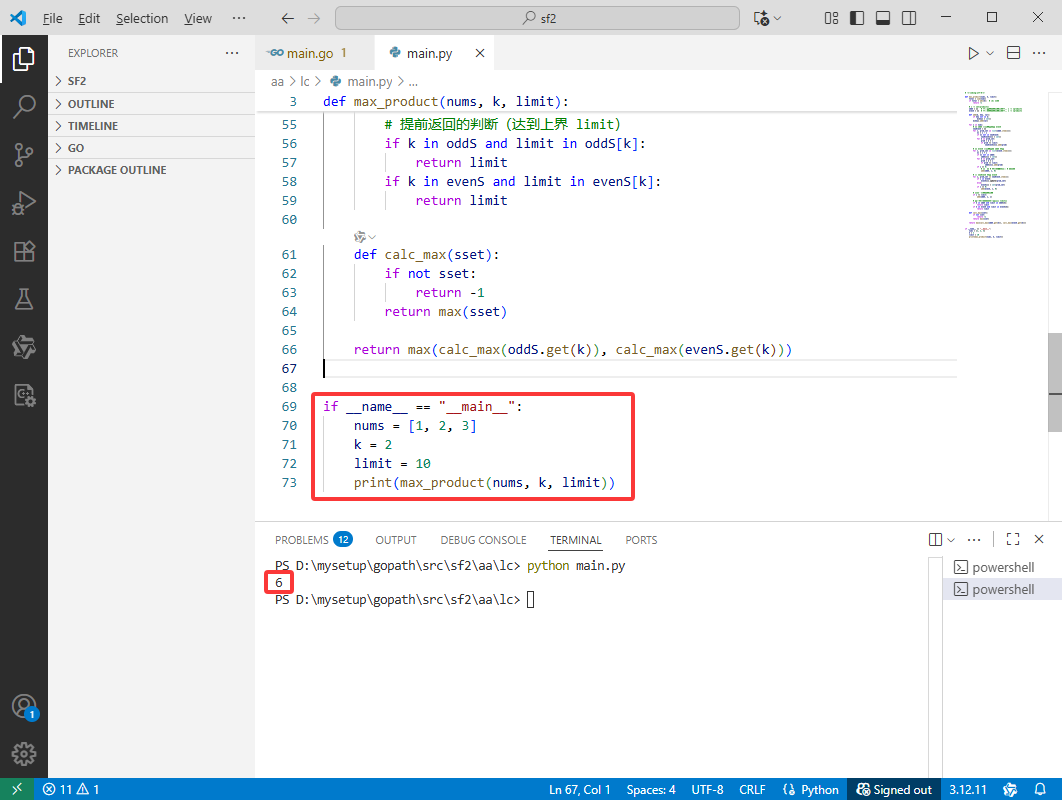This screenshot has width=1062, height=800.
Task: Open the Run and Debug view
Action: [24, 203]
